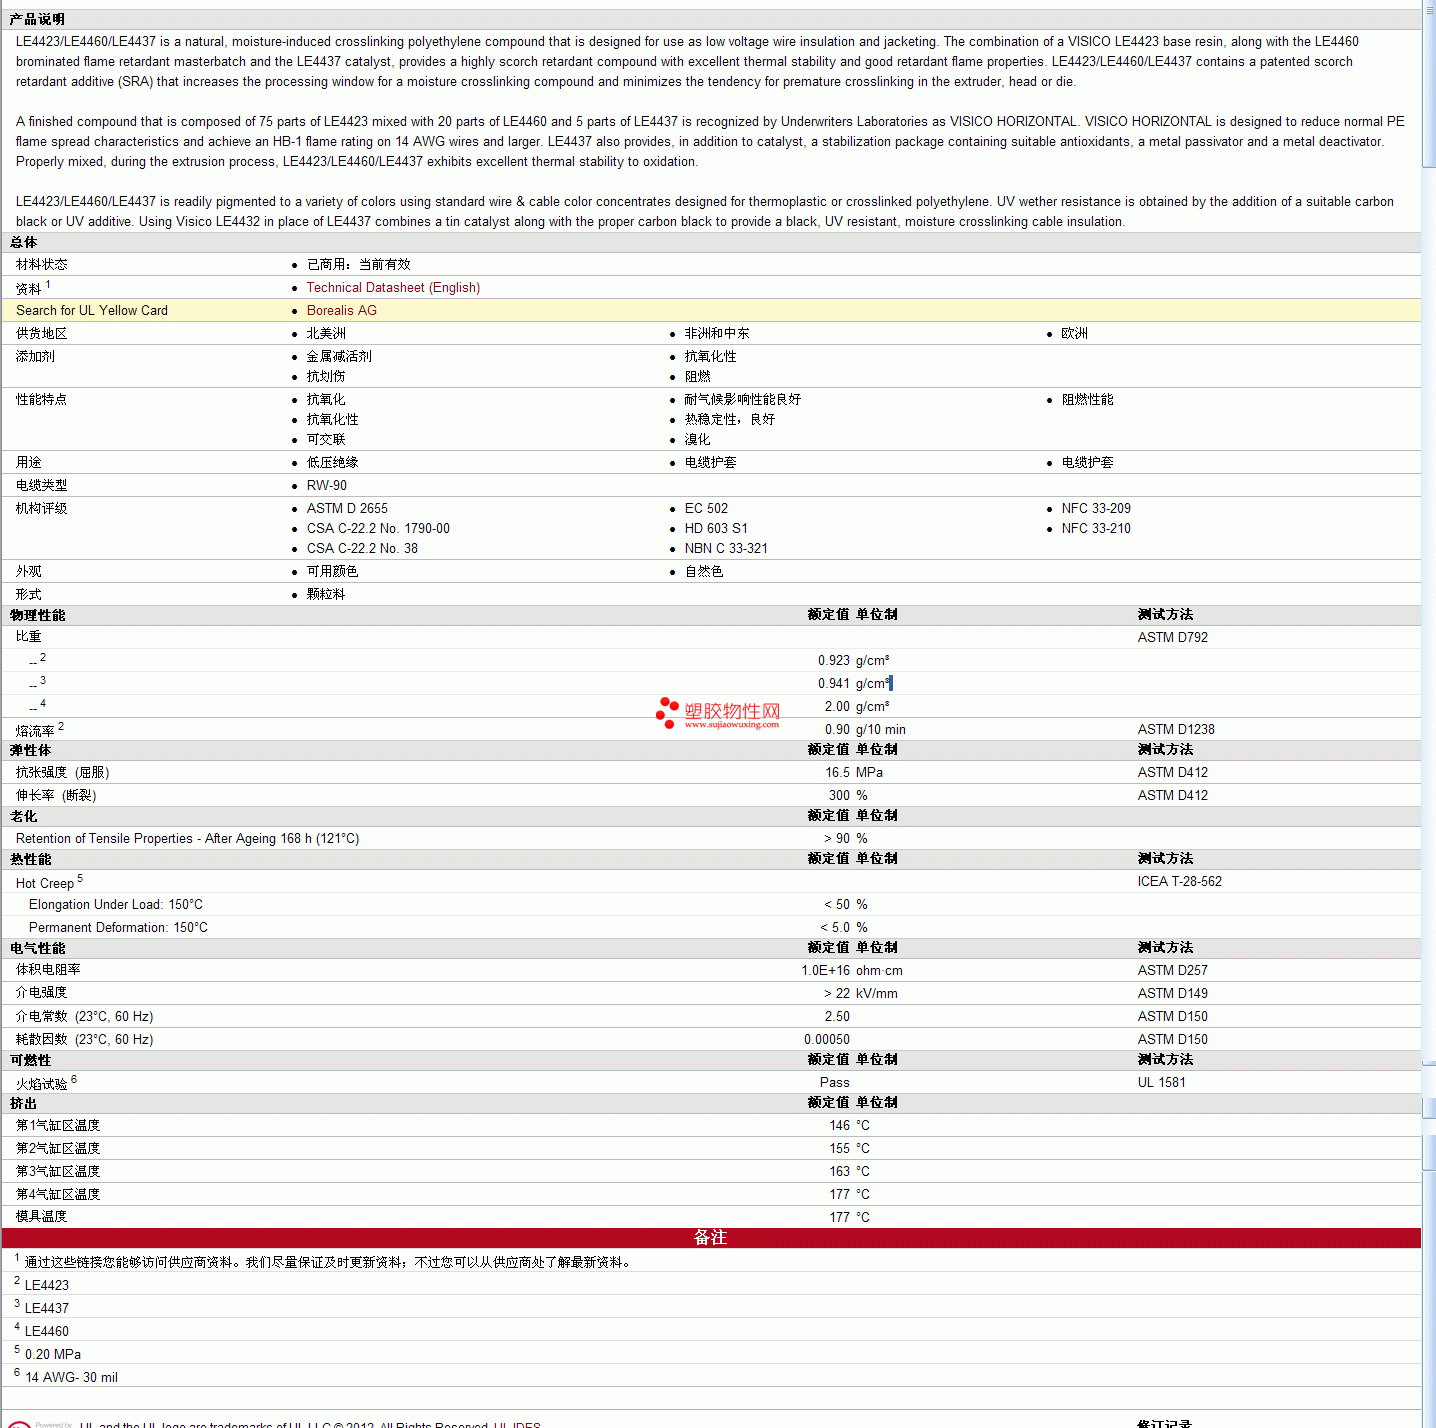Click the 'ASTM D257' test method
This screenshot has height=1428, width=1436.
click(x=1173, y=970)
